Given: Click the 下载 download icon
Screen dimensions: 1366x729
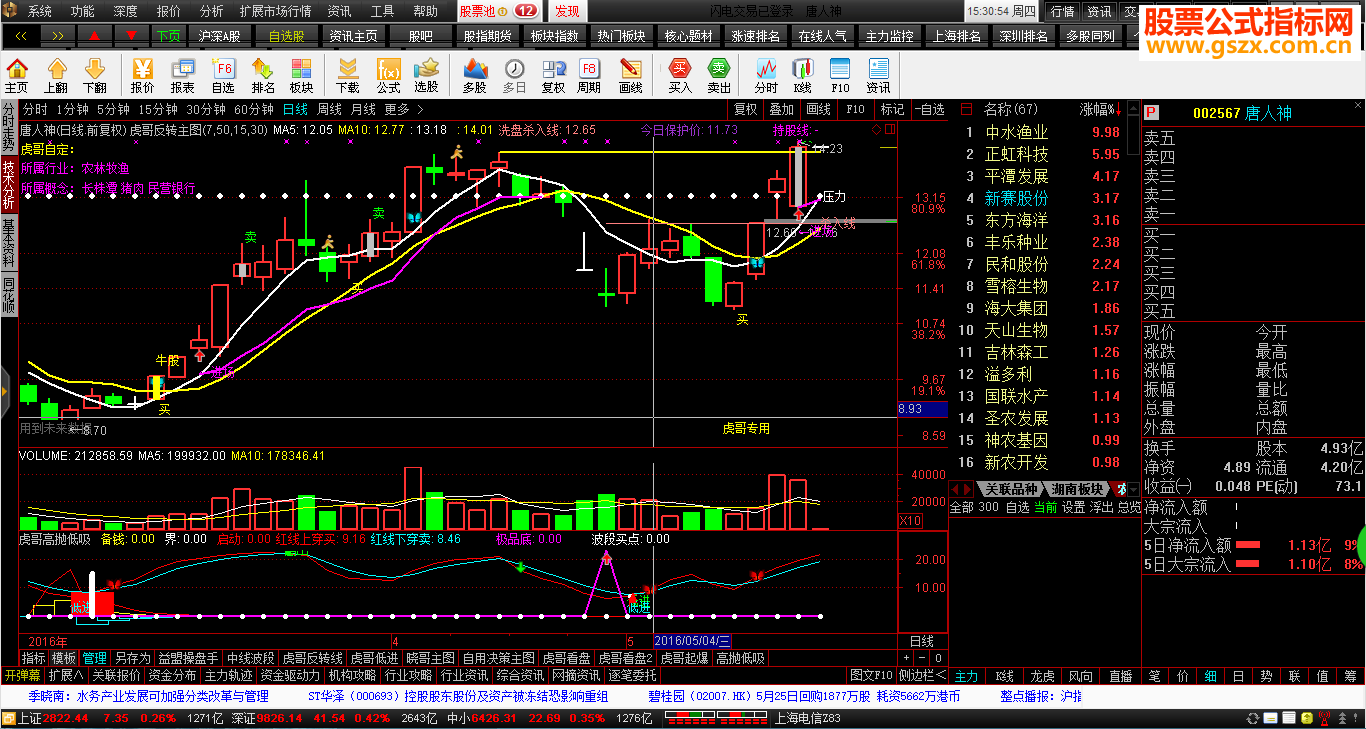Looking at the screenshot, I should (x=348, y=75).
